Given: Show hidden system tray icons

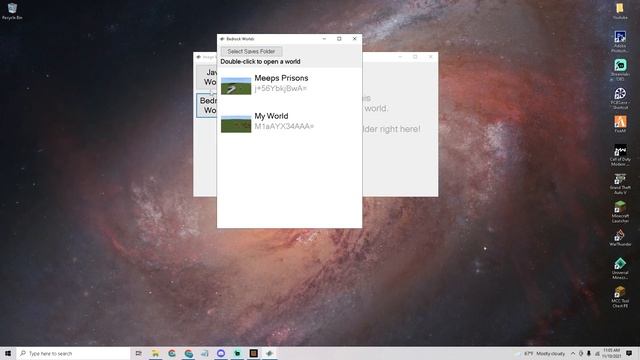Looking at the screenshot, I should click(x=573, y=353).
